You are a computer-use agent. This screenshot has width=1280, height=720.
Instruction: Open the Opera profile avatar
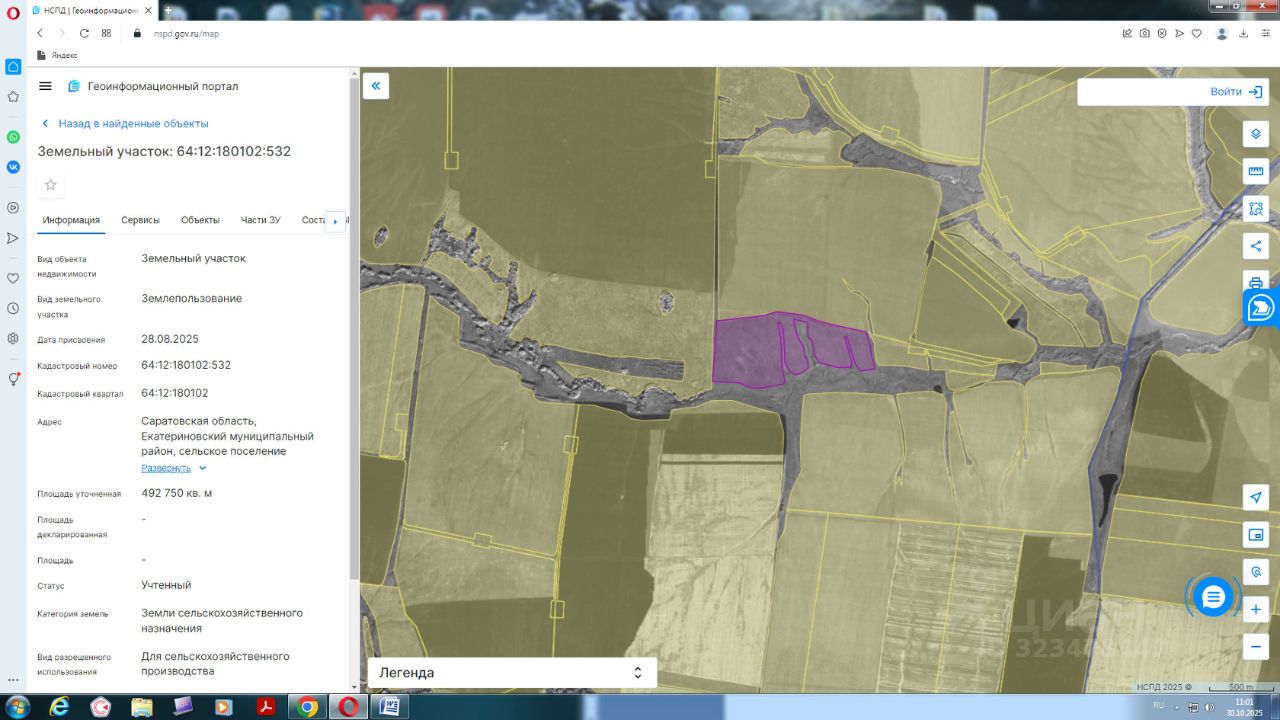click(x=1222, y=33)
